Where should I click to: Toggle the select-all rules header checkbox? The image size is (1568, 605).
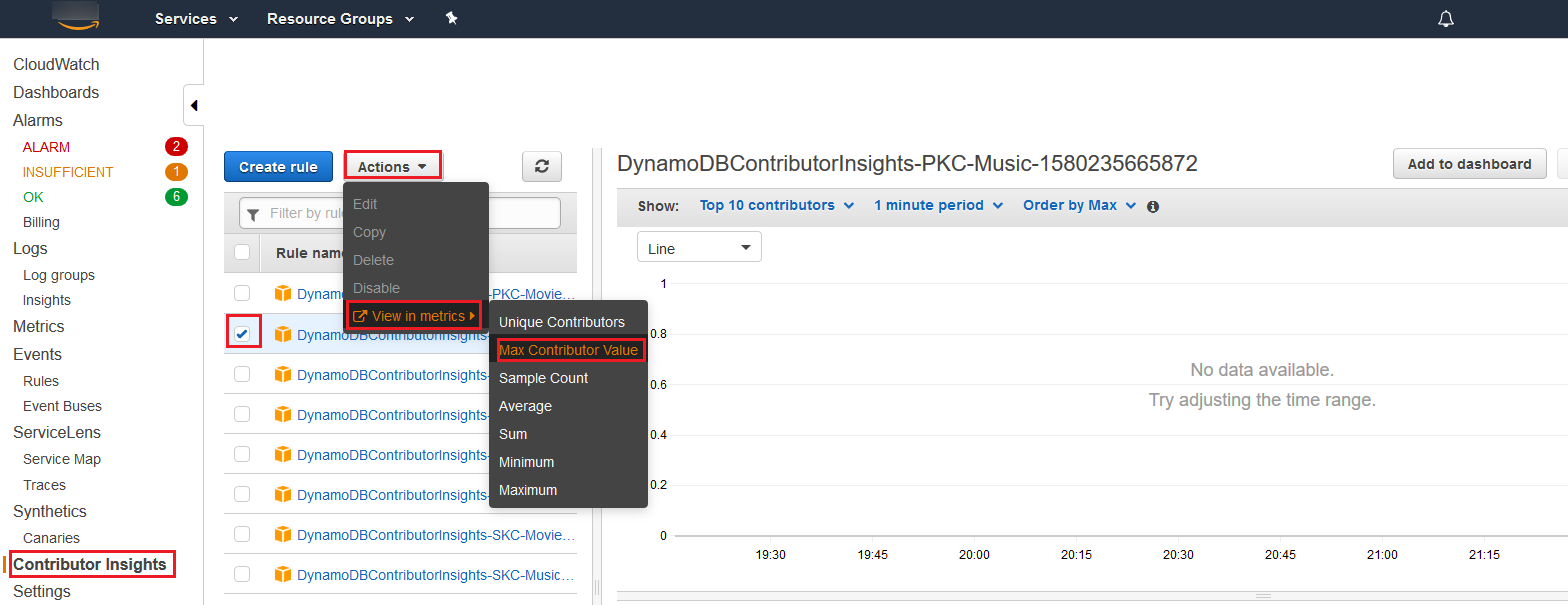tap(242, 252)
